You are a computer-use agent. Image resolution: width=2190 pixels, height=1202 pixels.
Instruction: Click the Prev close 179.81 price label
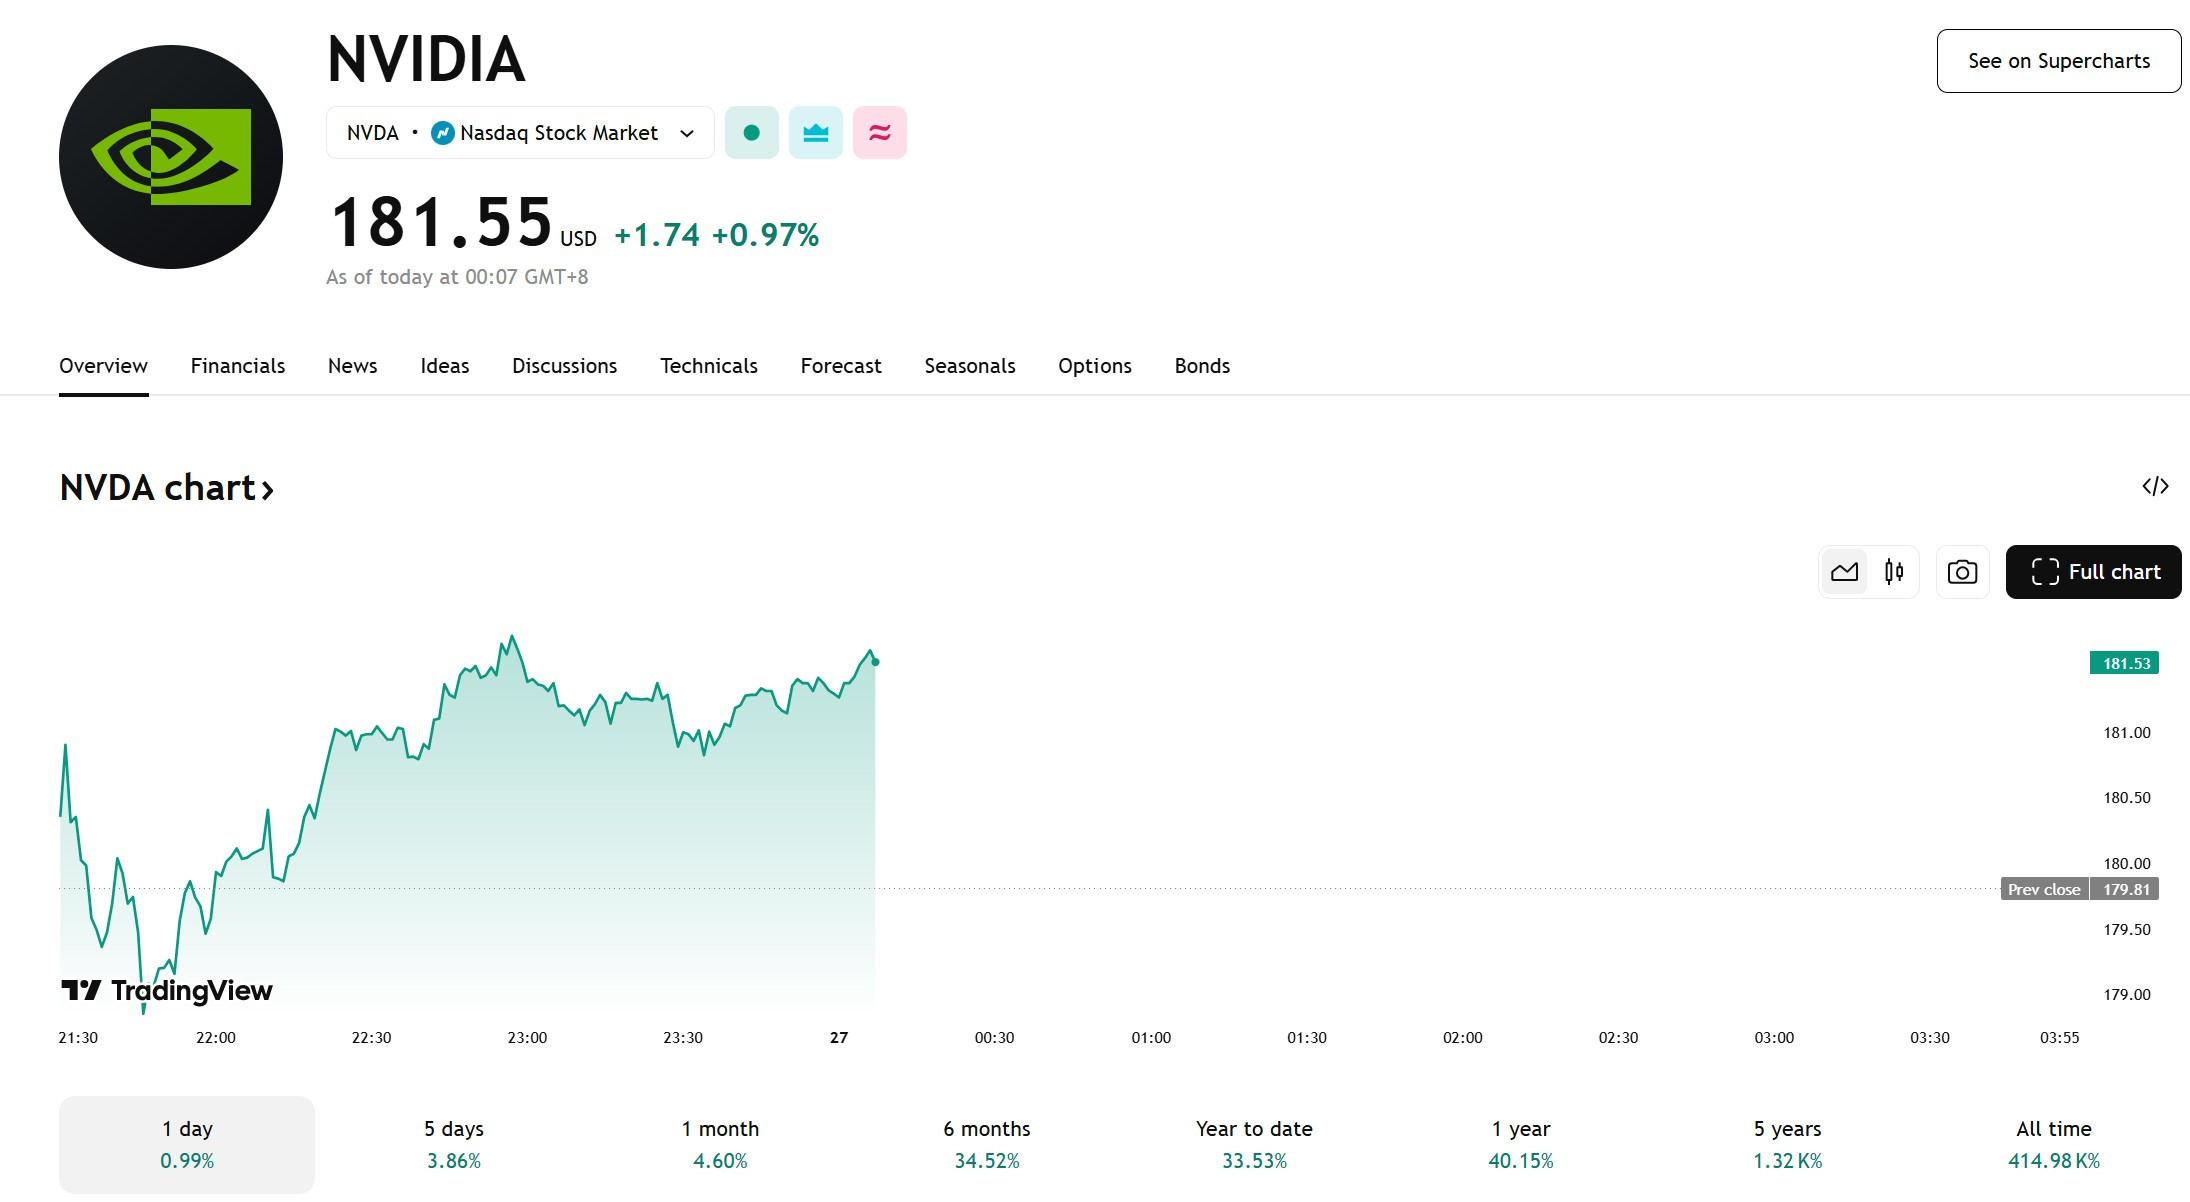tap(2080, 889)
